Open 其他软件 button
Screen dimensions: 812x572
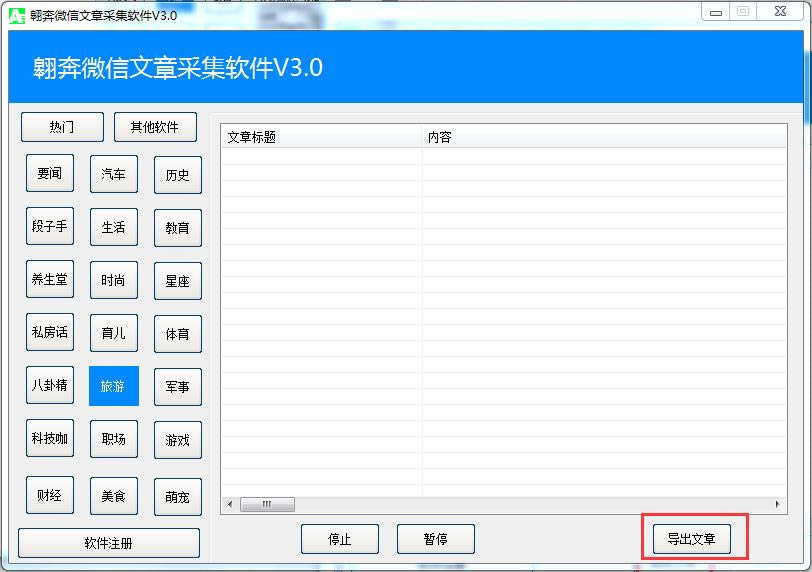click(x=155, y=127)
